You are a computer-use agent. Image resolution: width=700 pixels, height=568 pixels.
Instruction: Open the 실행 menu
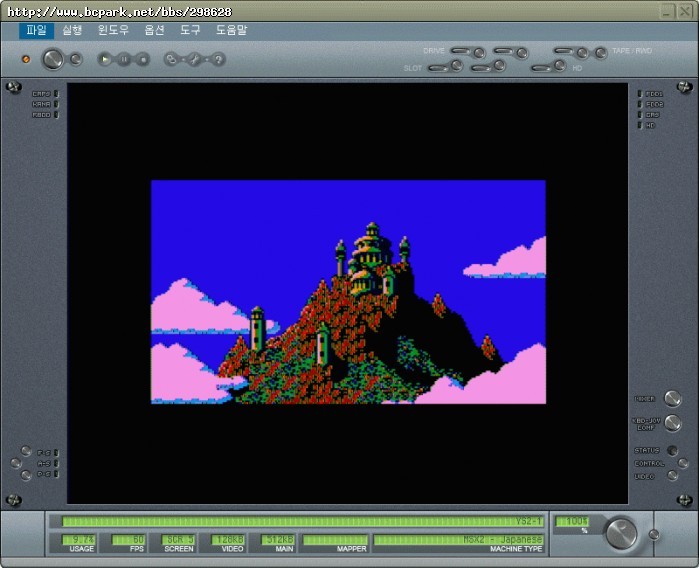72,30
